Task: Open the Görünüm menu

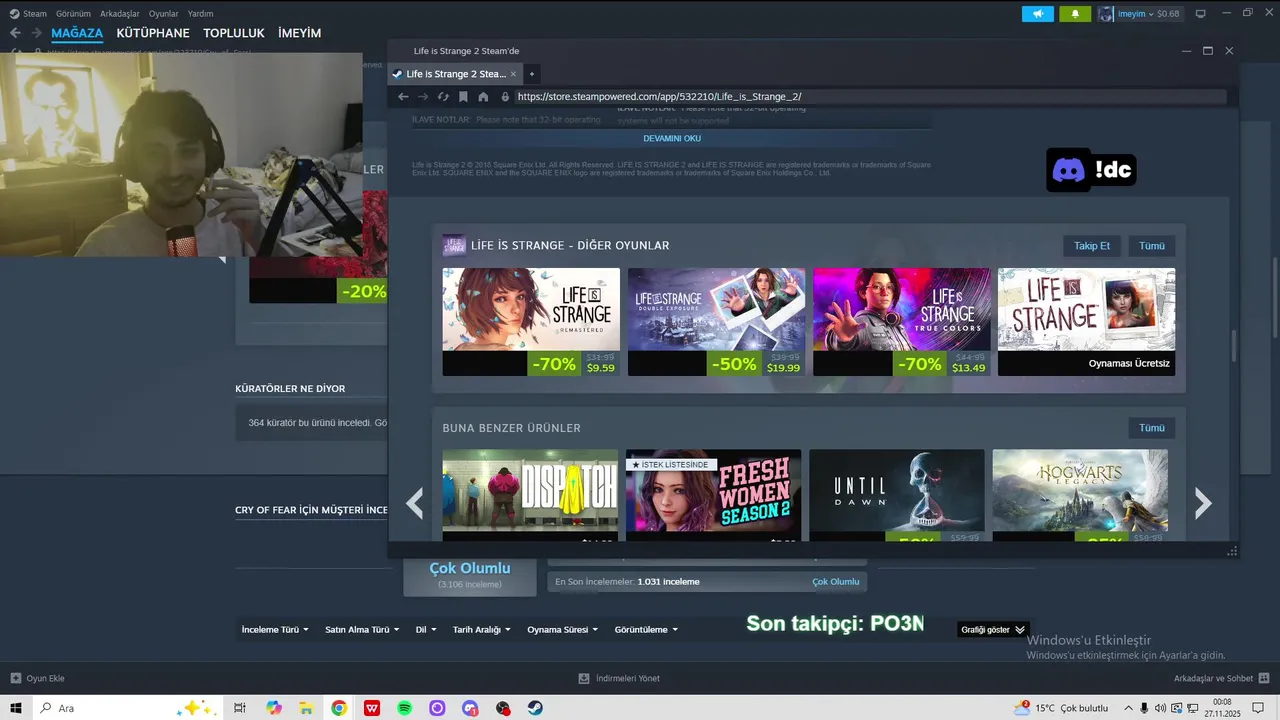Action: point(73,14)
